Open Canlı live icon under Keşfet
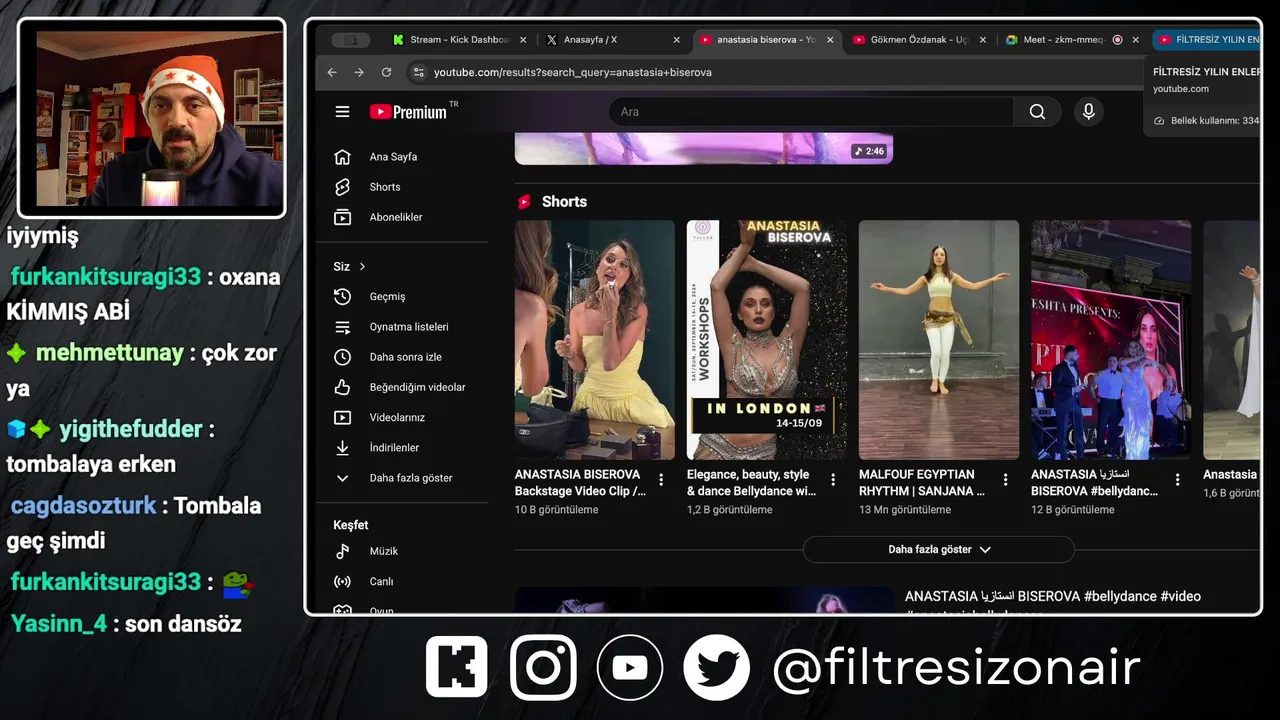Viewport: 1280px width, 720px height. [x=342, y=581]
